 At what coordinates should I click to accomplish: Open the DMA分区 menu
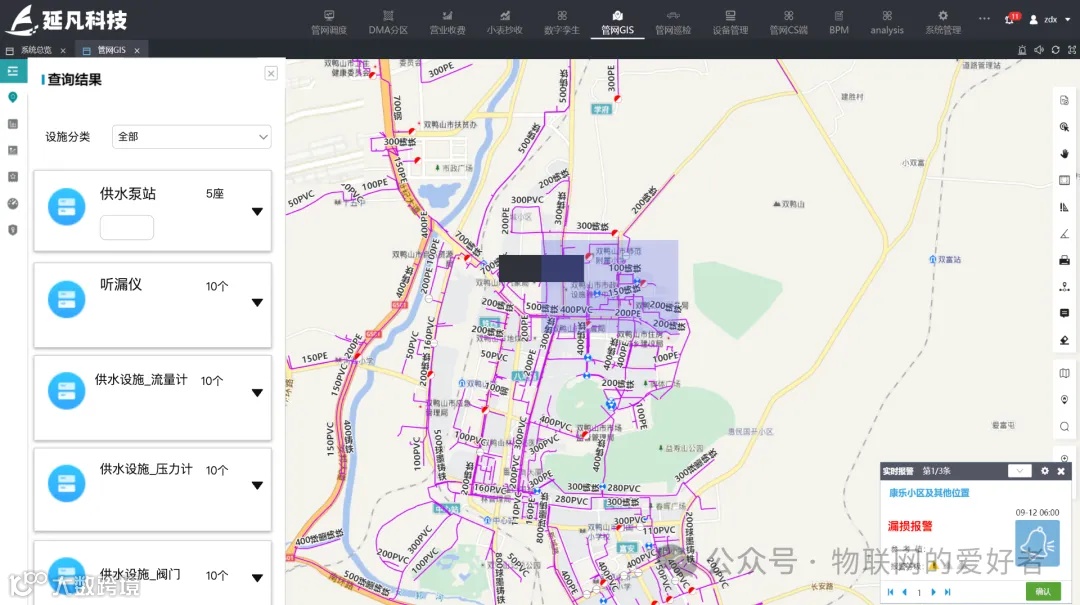pyautogui.click(x=388, y=23)
